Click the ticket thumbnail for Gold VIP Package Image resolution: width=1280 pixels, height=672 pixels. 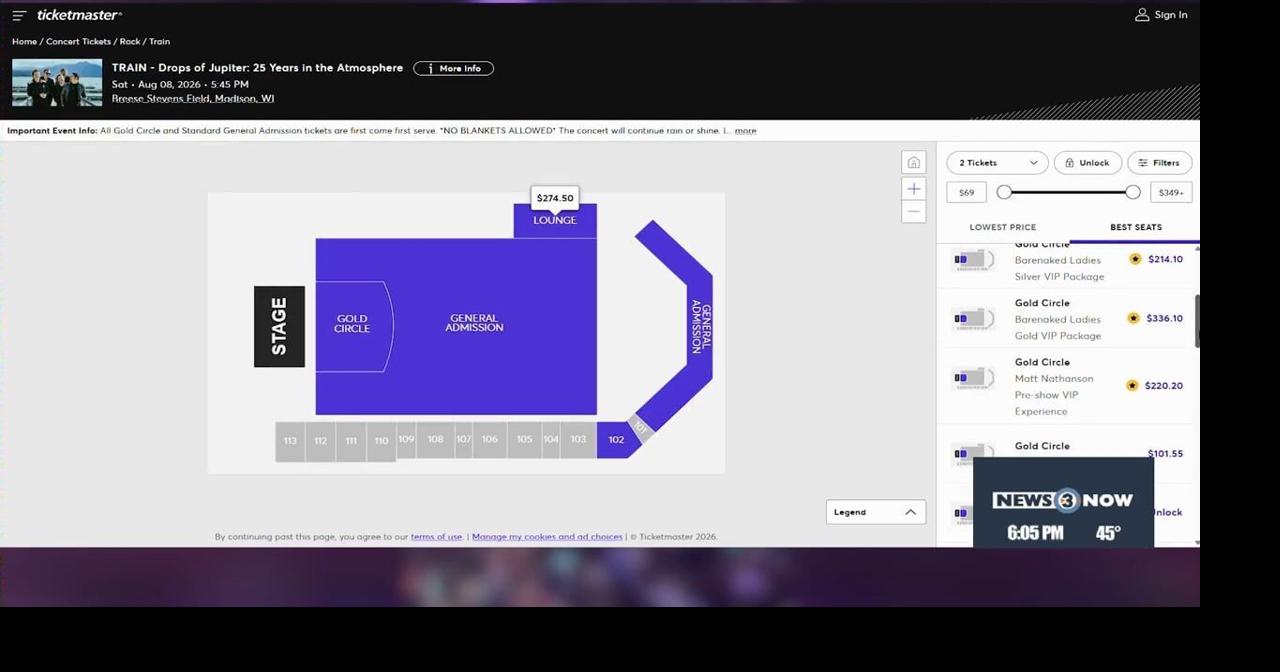971,318
